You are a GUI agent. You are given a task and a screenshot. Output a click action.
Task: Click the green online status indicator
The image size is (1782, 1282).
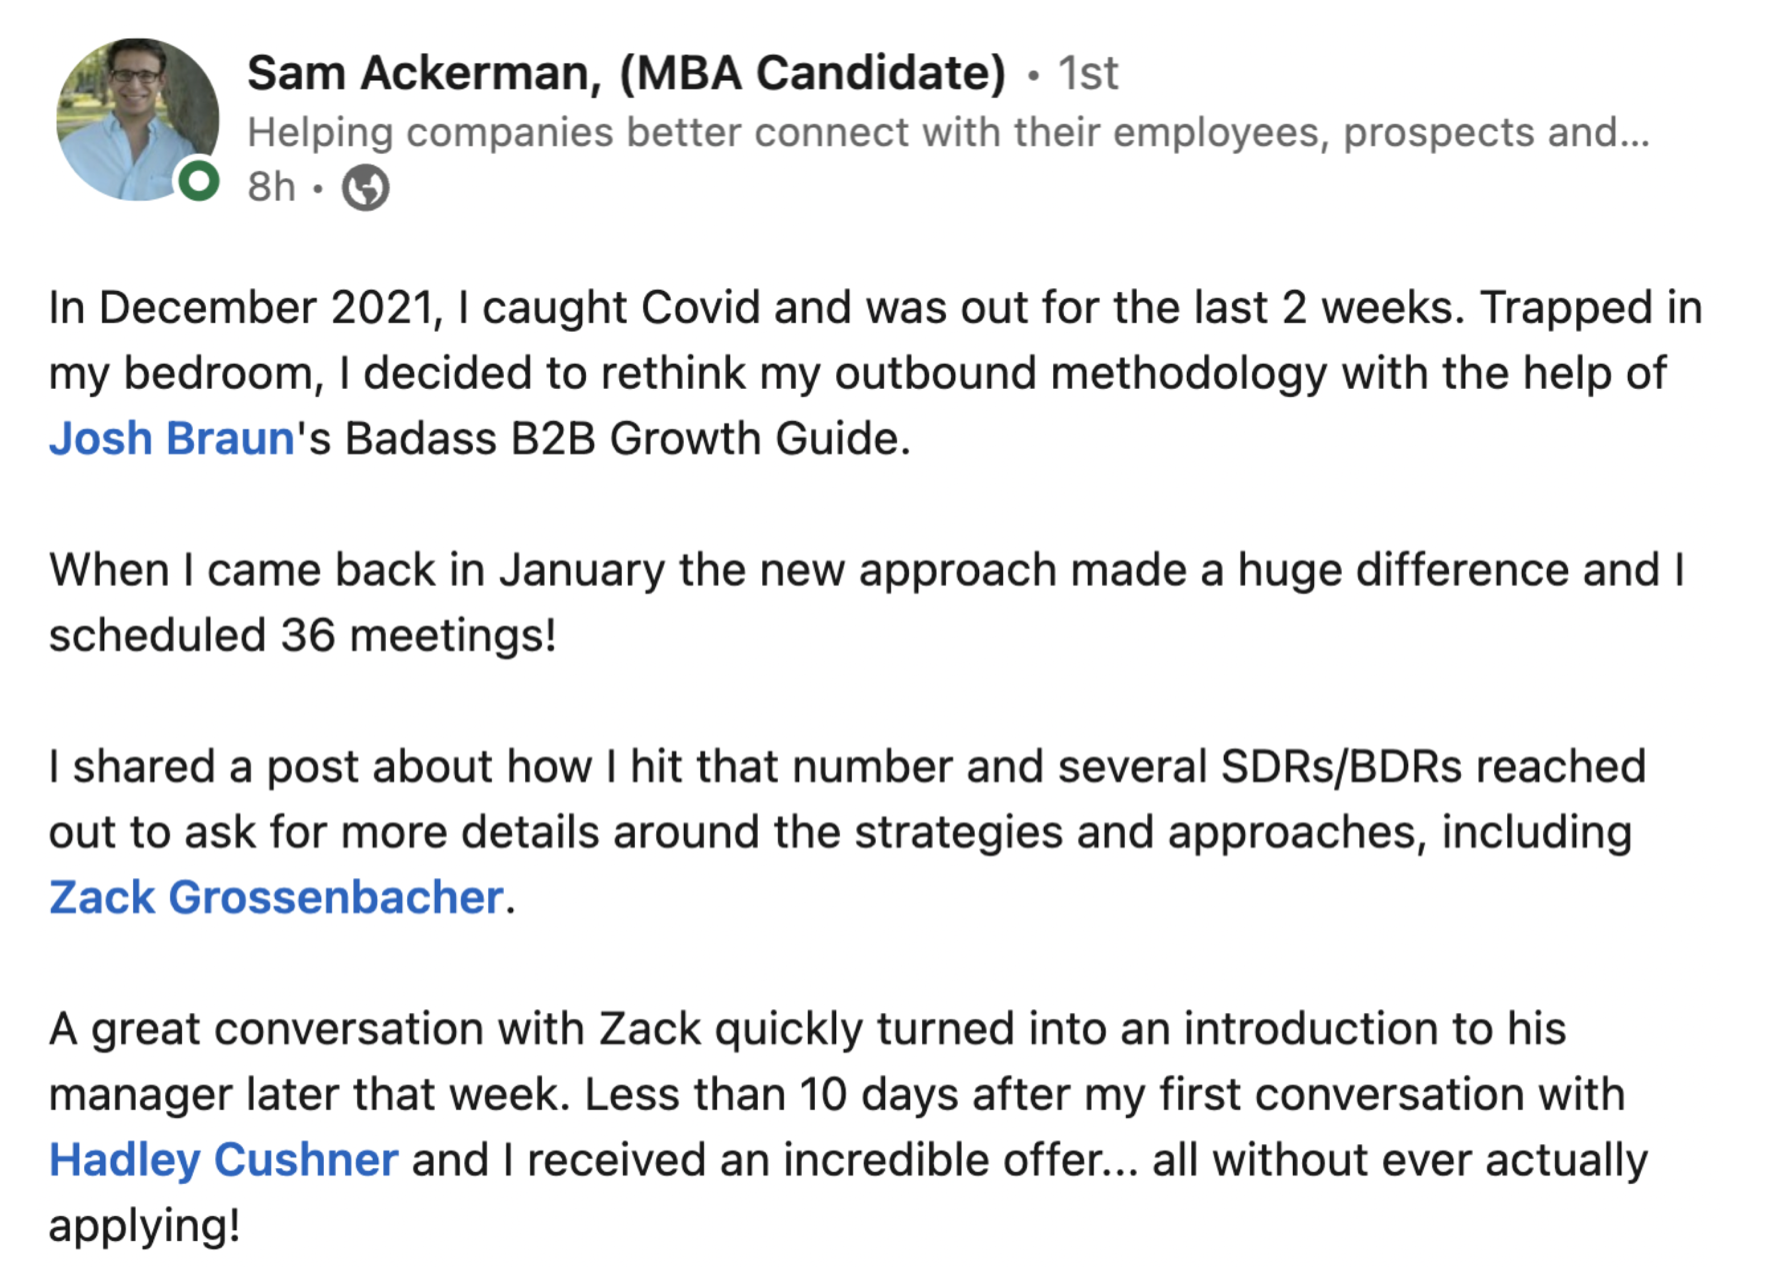199,181
